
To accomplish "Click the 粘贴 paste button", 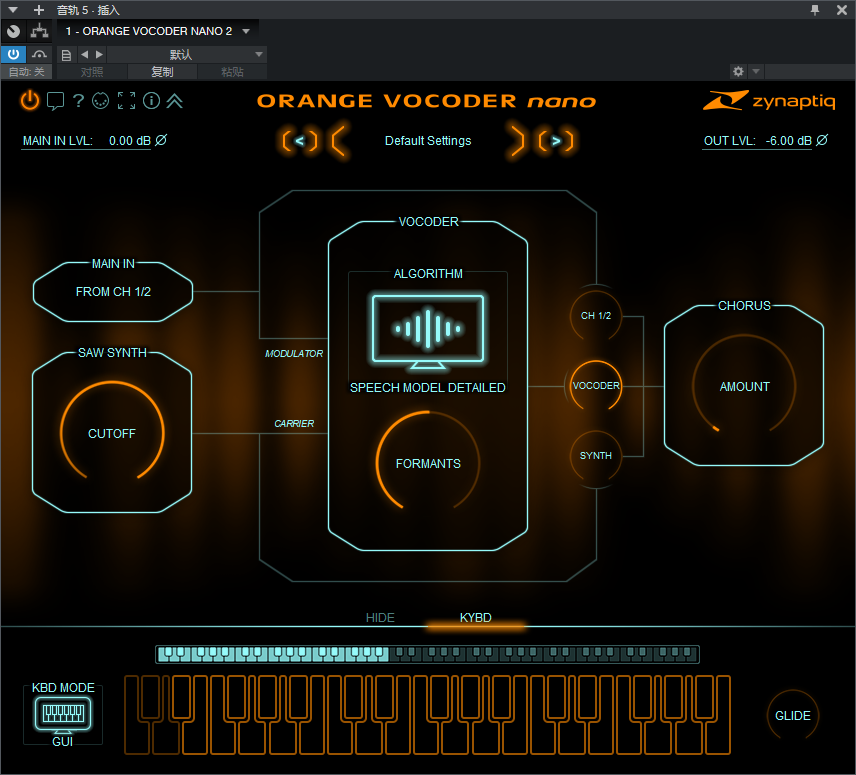I will click(x=232, y=71).
